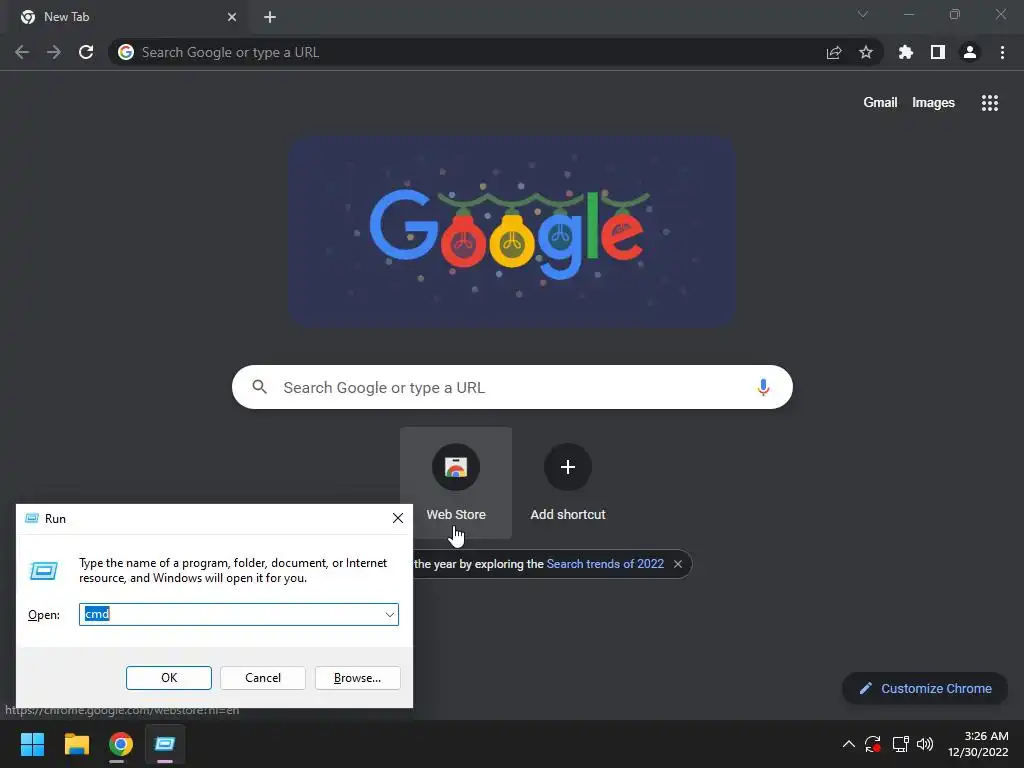The height and width of the screenshot is (768, 1024).
Task: Open the volume speaker tray icon
Action: 925,744
